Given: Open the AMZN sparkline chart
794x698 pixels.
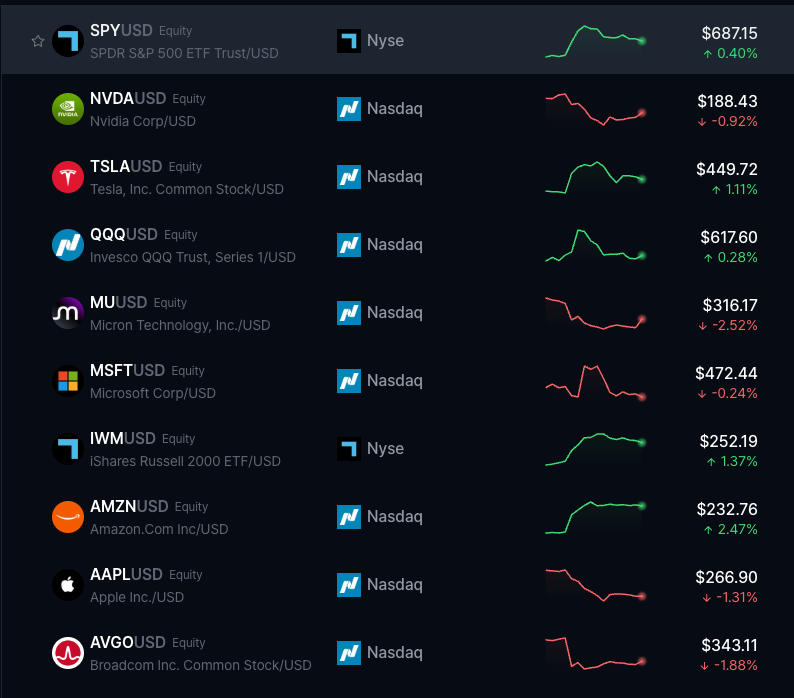Looking at the screenshot, I should [x=595, y=517].
